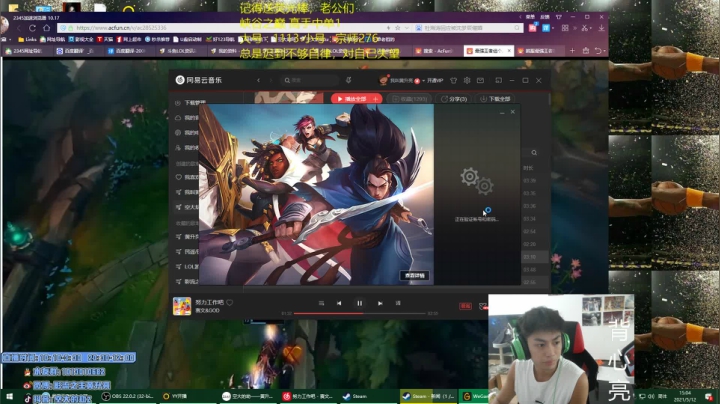Search within playlist magnifier icon
The width and height of the screenshot is (720, 404).
tap(534, 152)
